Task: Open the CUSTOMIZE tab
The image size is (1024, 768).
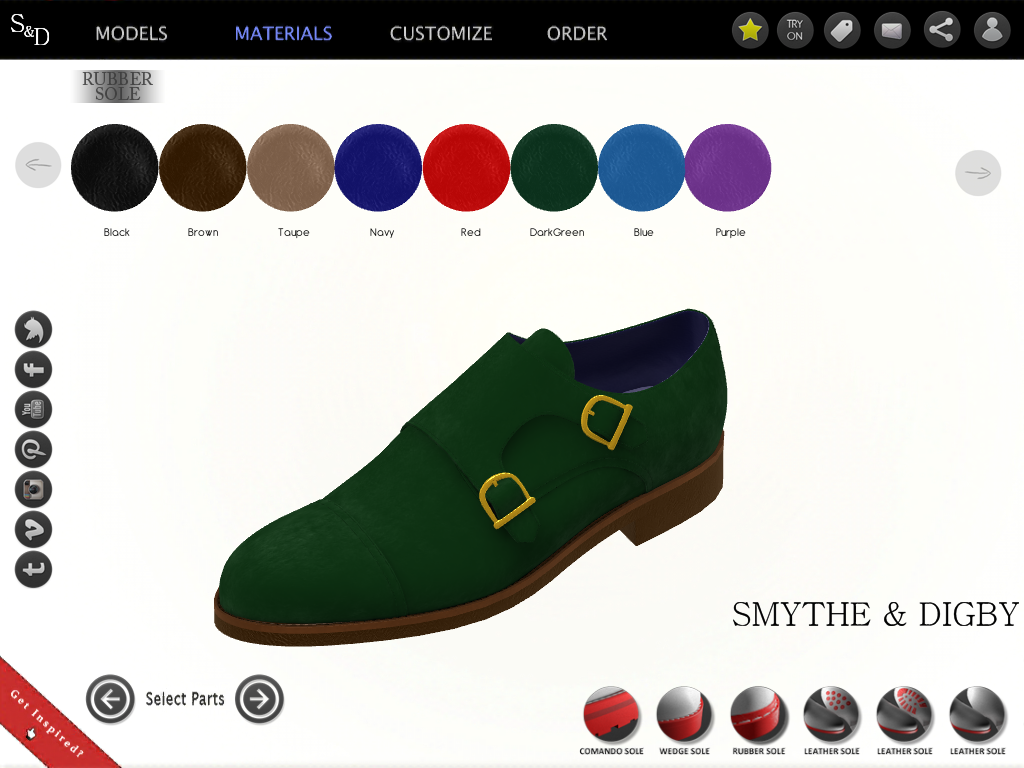Action: point(441,33)
